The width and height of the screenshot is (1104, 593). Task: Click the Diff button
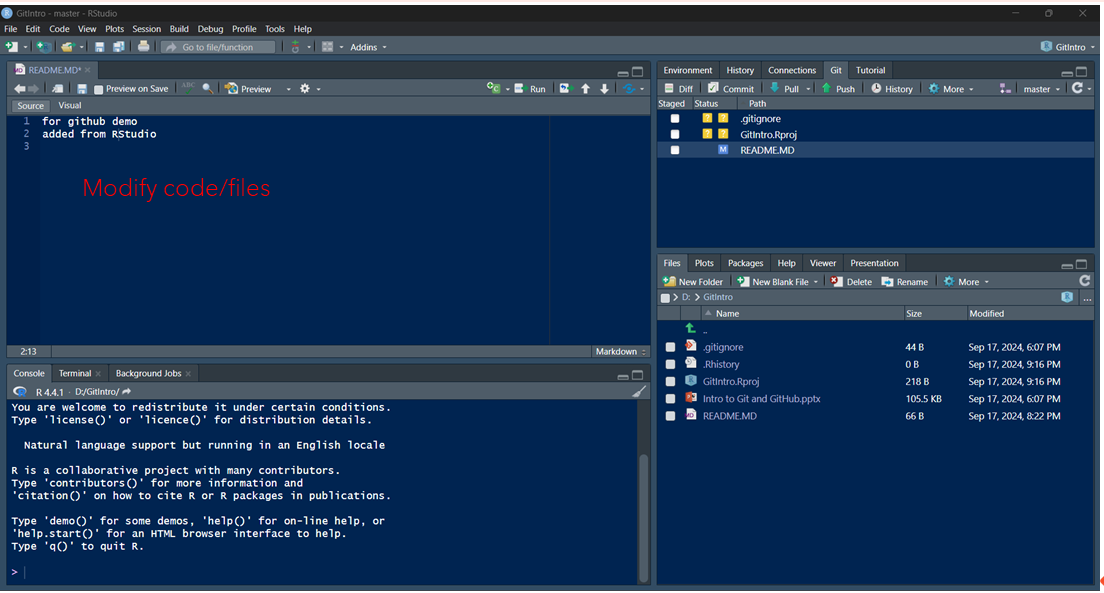coord(679,89)
